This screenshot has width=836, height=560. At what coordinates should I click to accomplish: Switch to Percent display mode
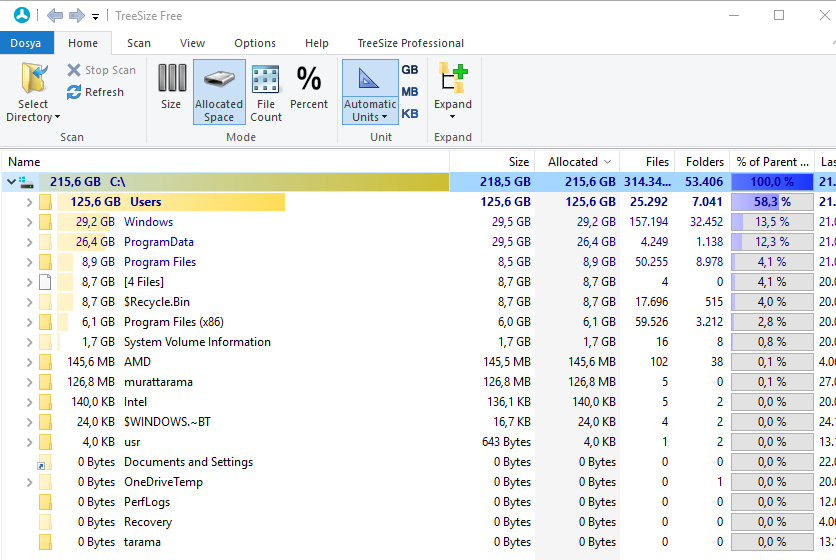coord(309,87)
